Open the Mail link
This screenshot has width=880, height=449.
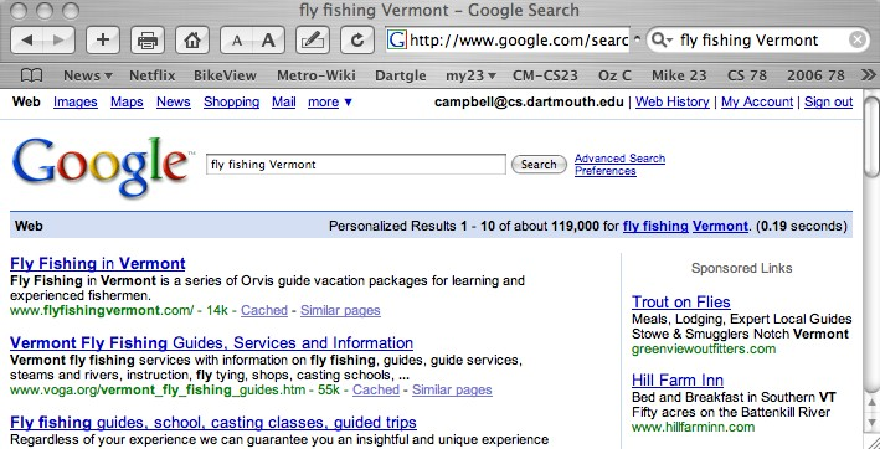pyautogui.click(x=283, y=102)
